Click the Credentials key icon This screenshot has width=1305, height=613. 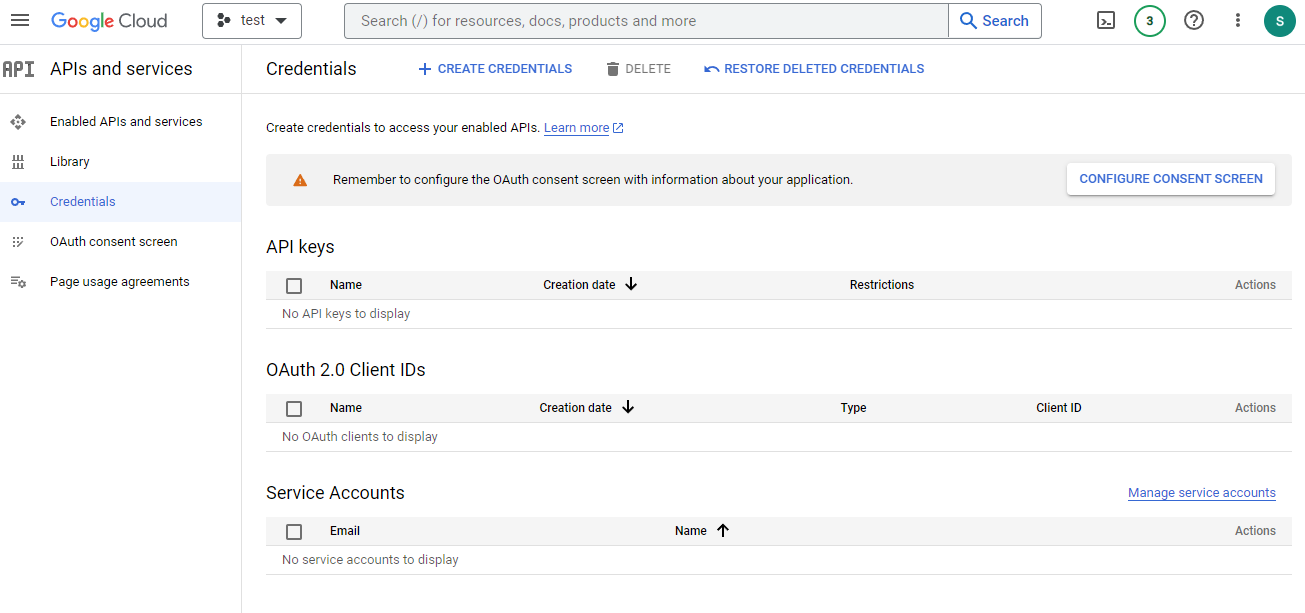point(18,202)
